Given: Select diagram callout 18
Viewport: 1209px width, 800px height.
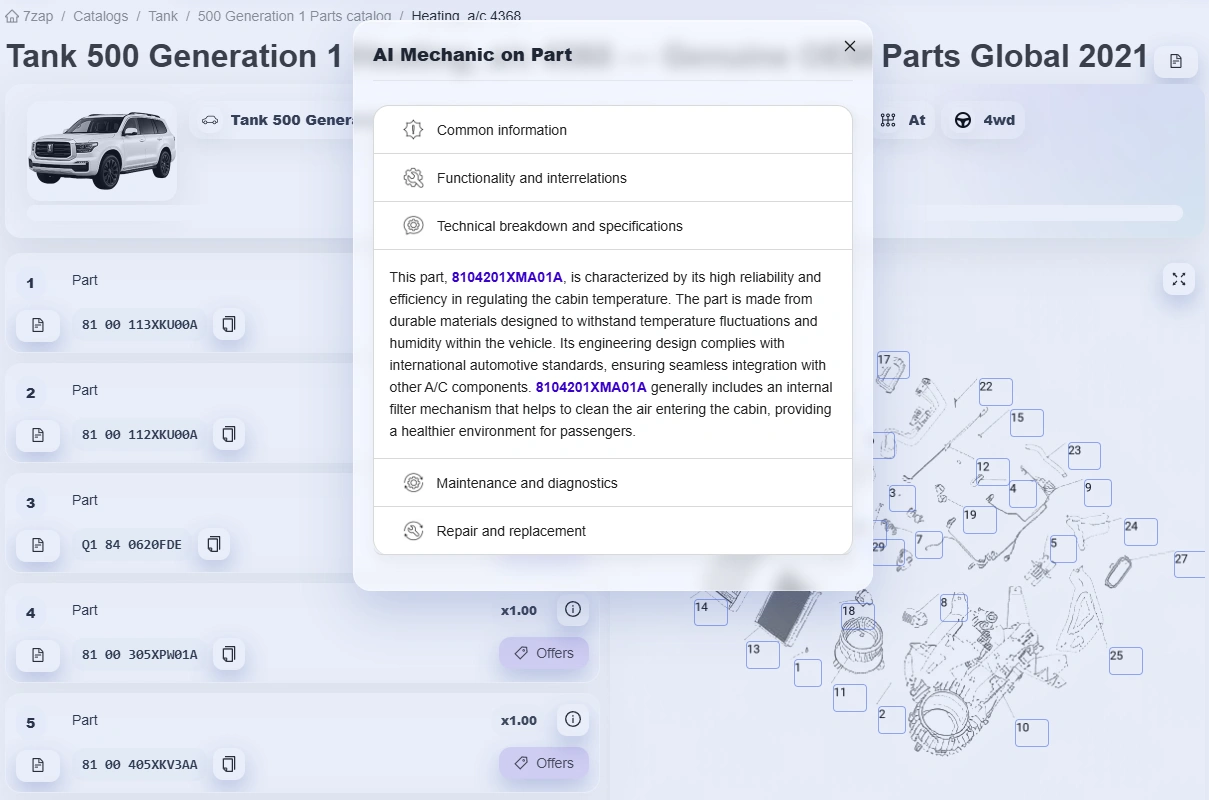Looking at the screenshot, I should click(x=858, y=616).
